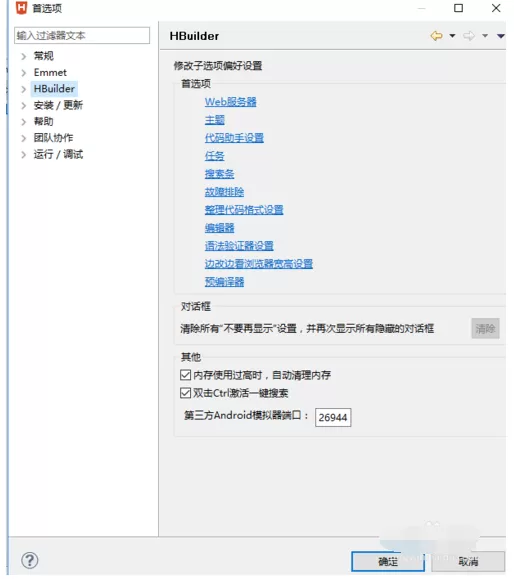The image size is (514, 579).
Task: Expand the Emmet tree node
Action: coord(24,73)
